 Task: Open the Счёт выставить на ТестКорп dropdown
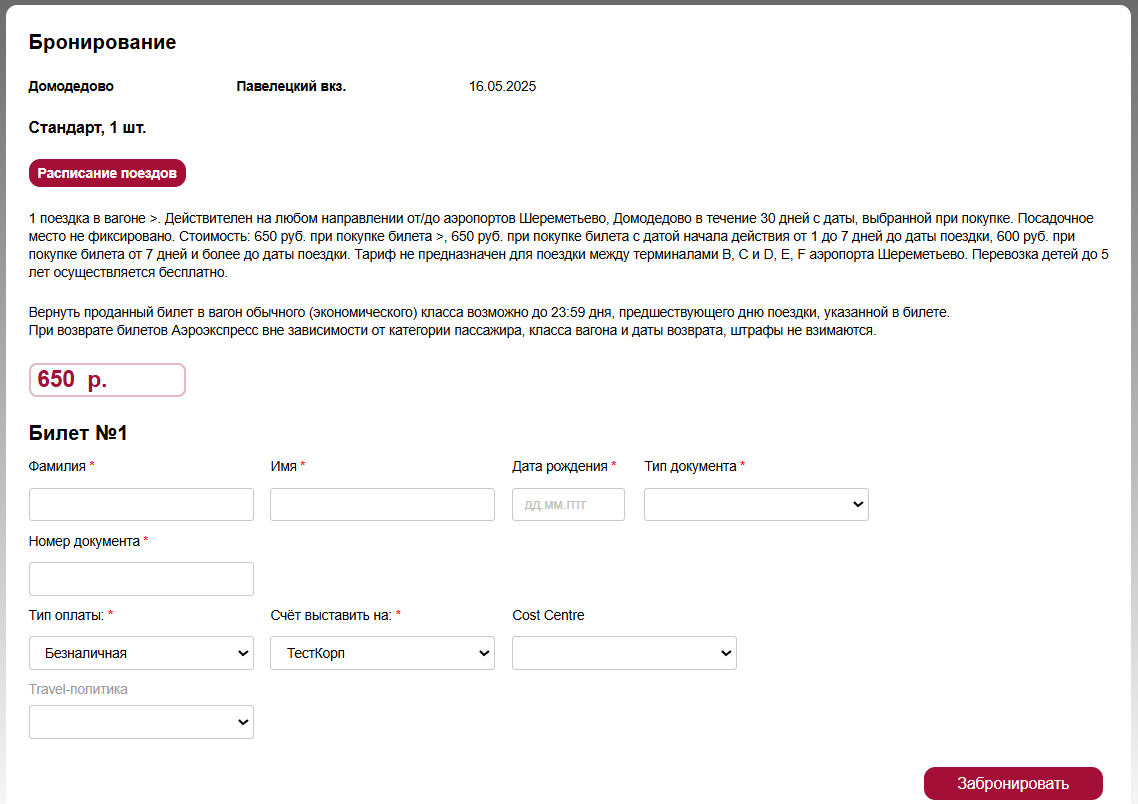click(382, 653)
